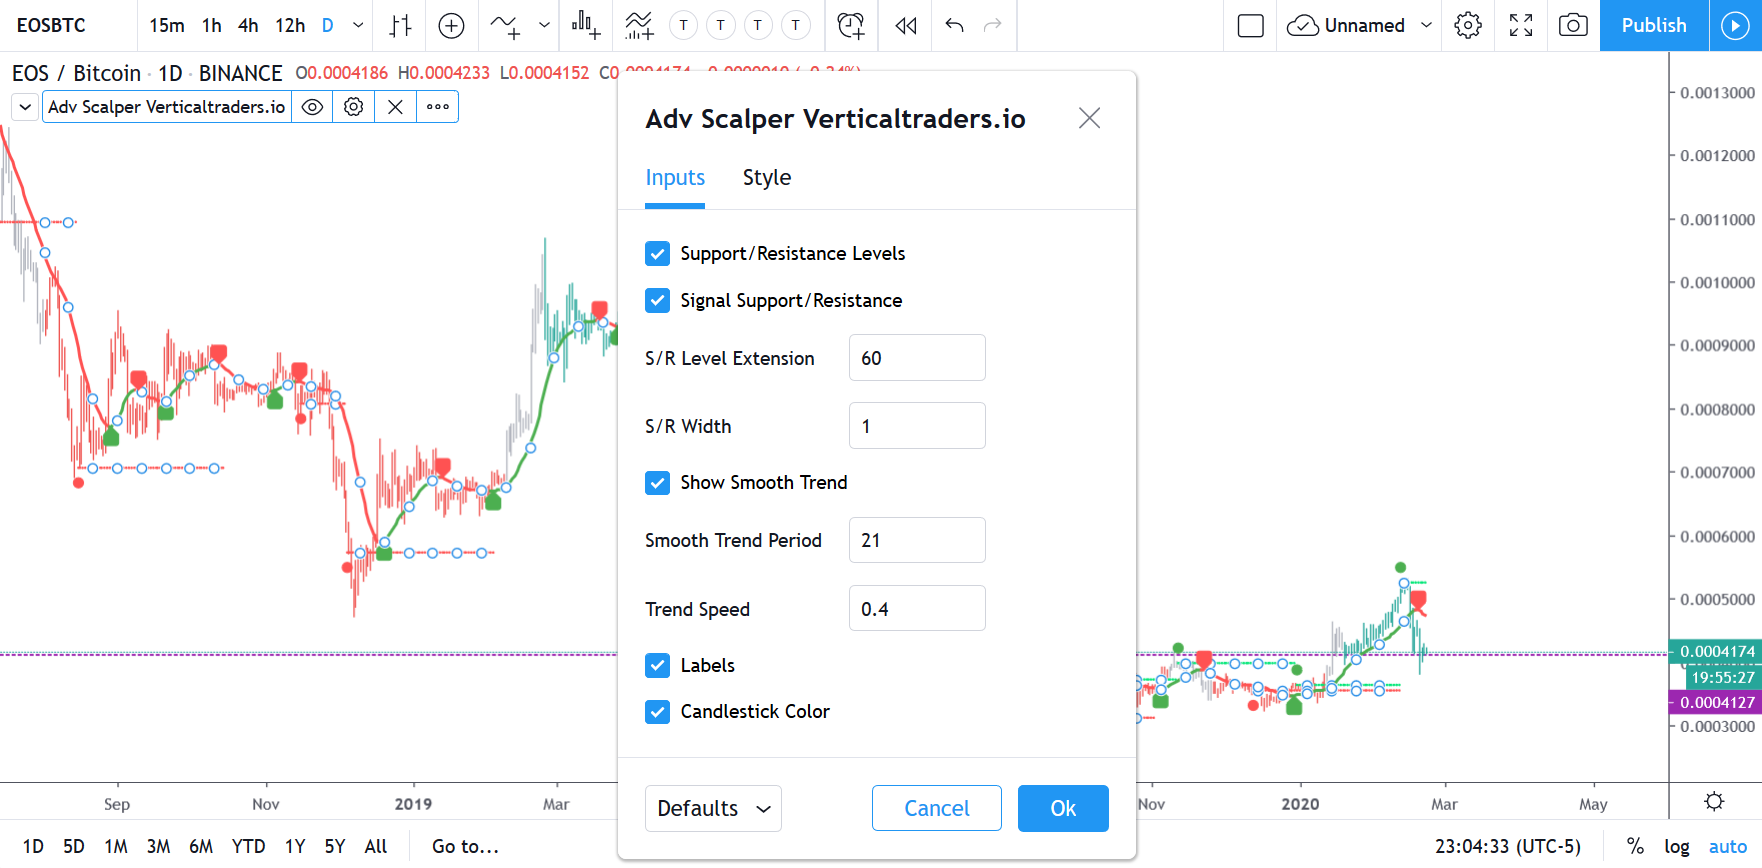Toggle the Labels checkbox
The image size is (1762, 868).
657,666
